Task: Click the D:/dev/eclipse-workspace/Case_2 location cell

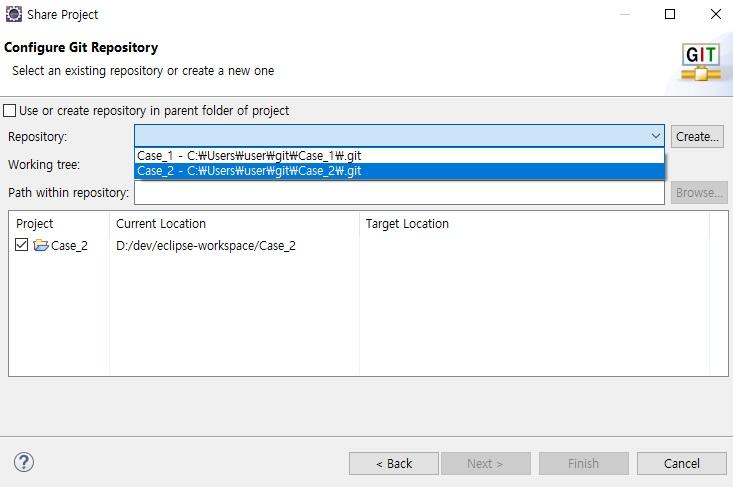Action: point(206,245)
